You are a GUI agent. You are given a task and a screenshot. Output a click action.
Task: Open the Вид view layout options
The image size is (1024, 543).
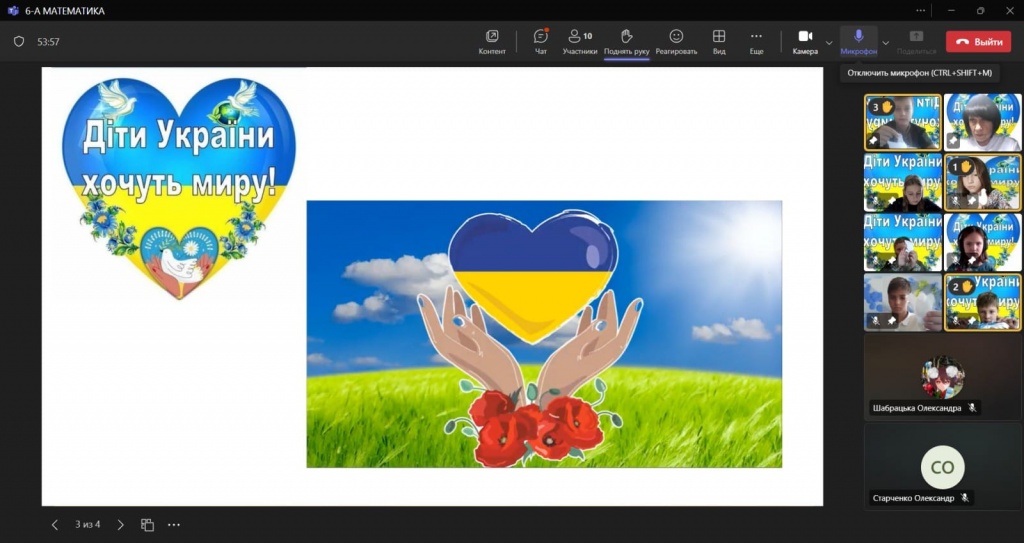pyautogui.click(x=719, y=41)
